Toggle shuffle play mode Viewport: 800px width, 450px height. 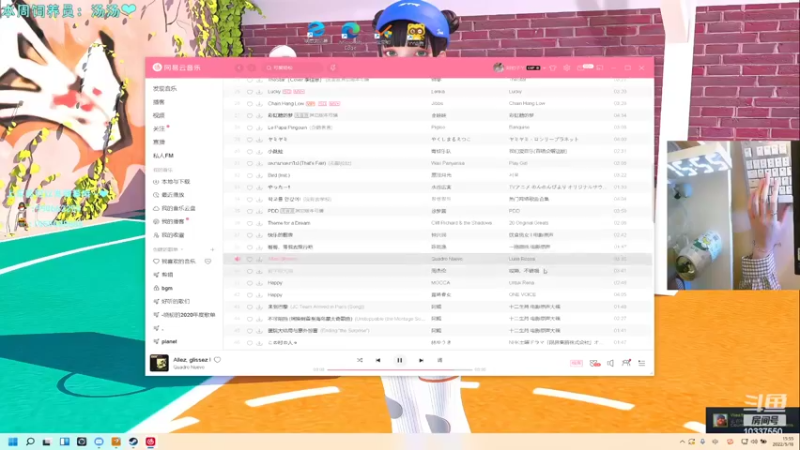tap(360, 360)
